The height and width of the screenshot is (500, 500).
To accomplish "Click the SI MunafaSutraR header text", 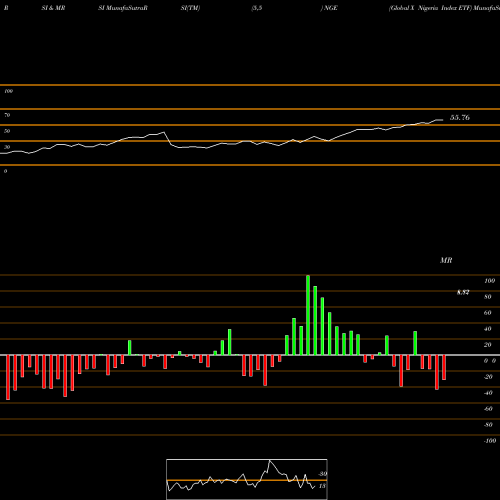I will coord(123,8).
